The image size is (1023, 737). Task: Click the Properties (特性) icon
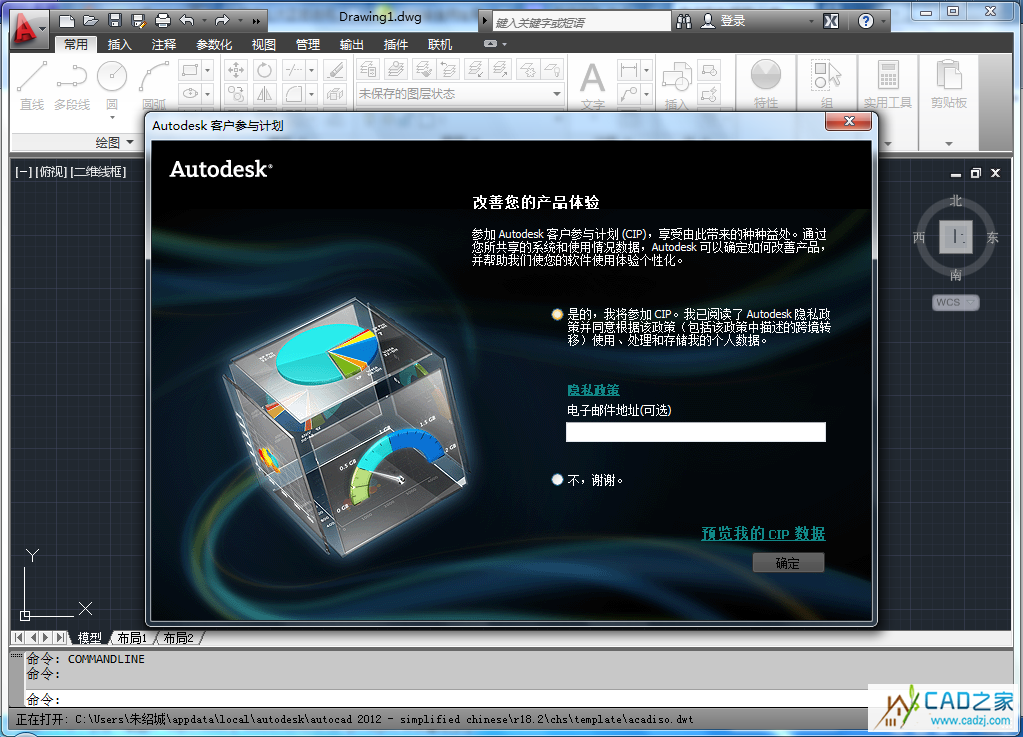tap(765, 83)
